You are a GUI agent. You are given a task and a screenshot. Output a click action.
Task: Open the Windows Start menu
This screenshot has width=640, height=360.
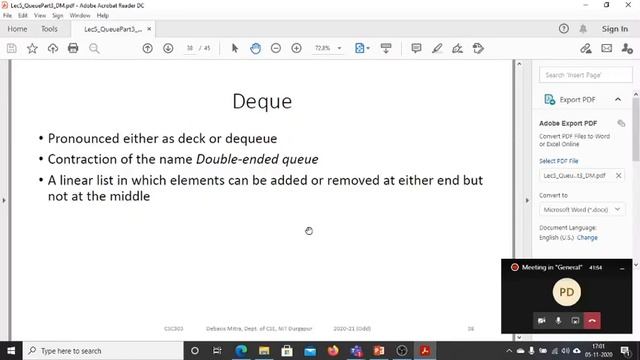tap(11, 351)
